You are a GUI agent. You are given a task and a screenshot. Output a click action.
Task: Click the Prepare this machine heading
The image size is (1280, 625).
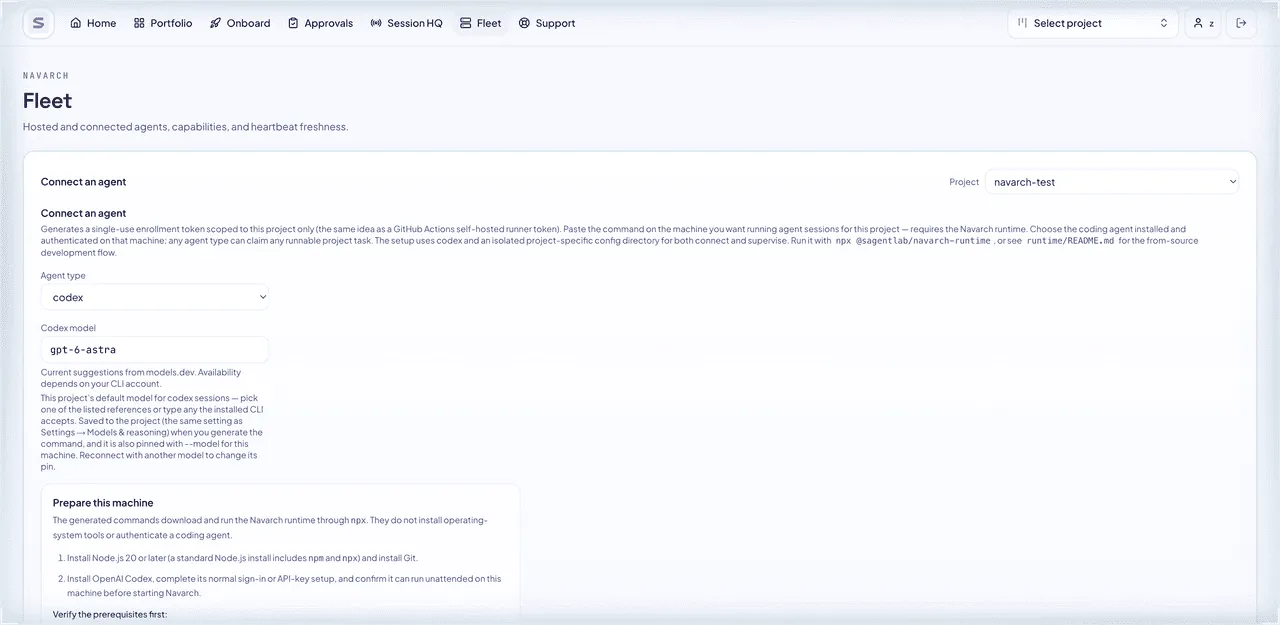coord(103,502)
